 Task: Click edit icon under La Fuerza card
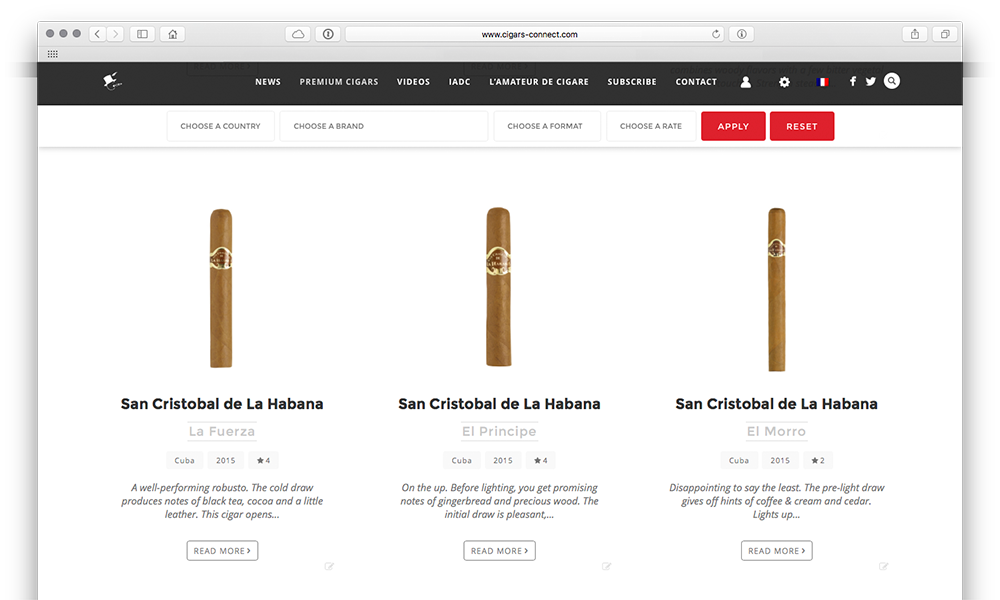(x=329, y=566)
